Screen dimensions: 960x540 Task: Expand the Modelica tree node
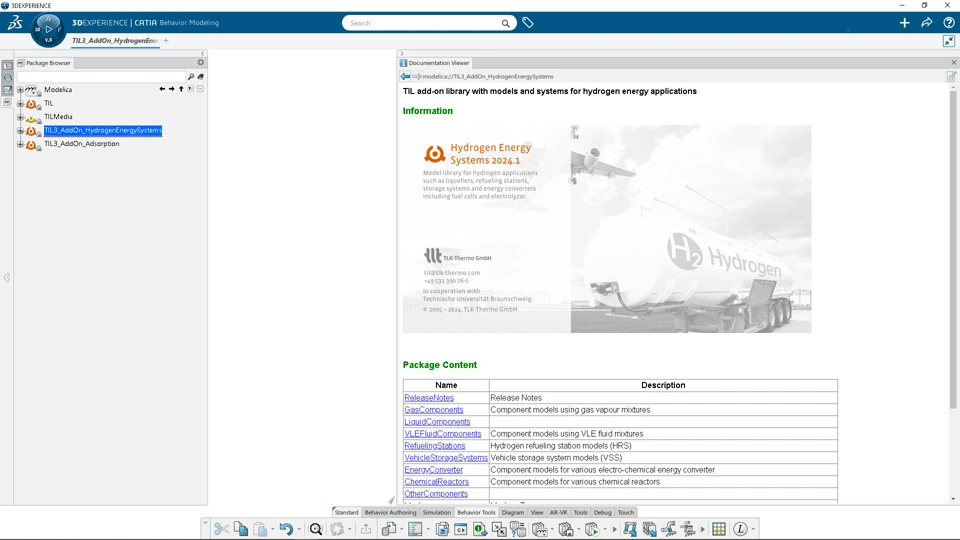[x=20, y=89]
